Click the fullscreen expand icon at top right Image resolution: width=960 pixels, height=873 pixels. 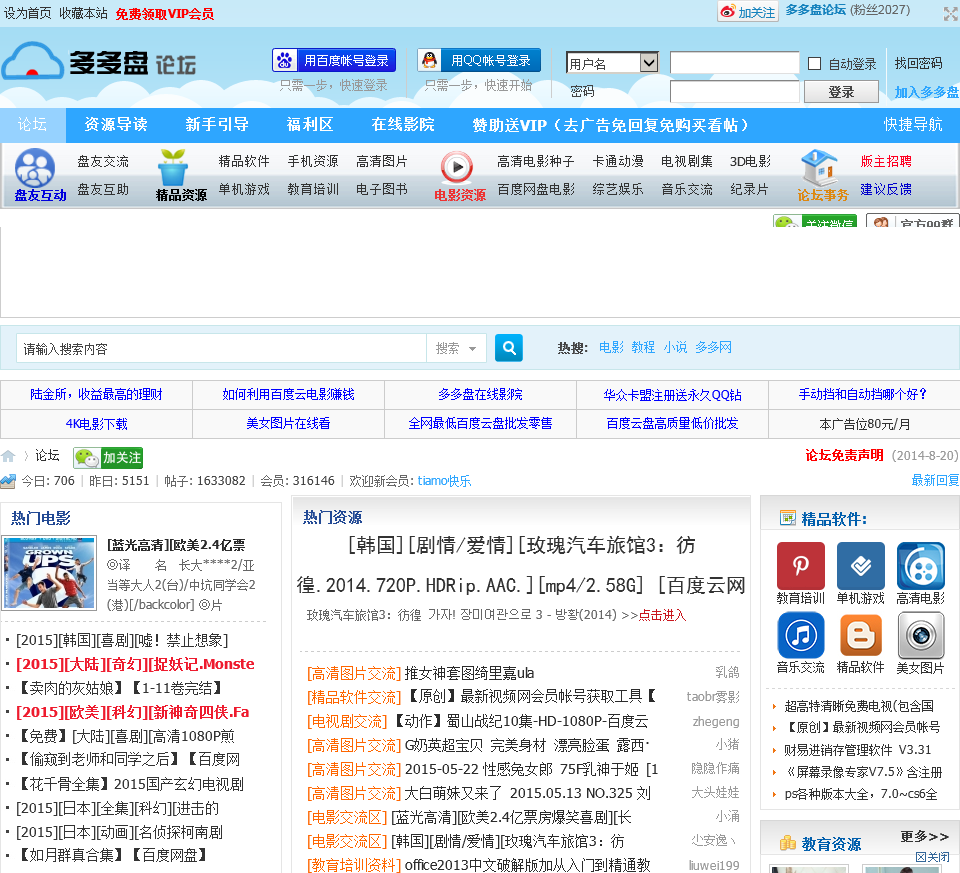pos(951,13)
